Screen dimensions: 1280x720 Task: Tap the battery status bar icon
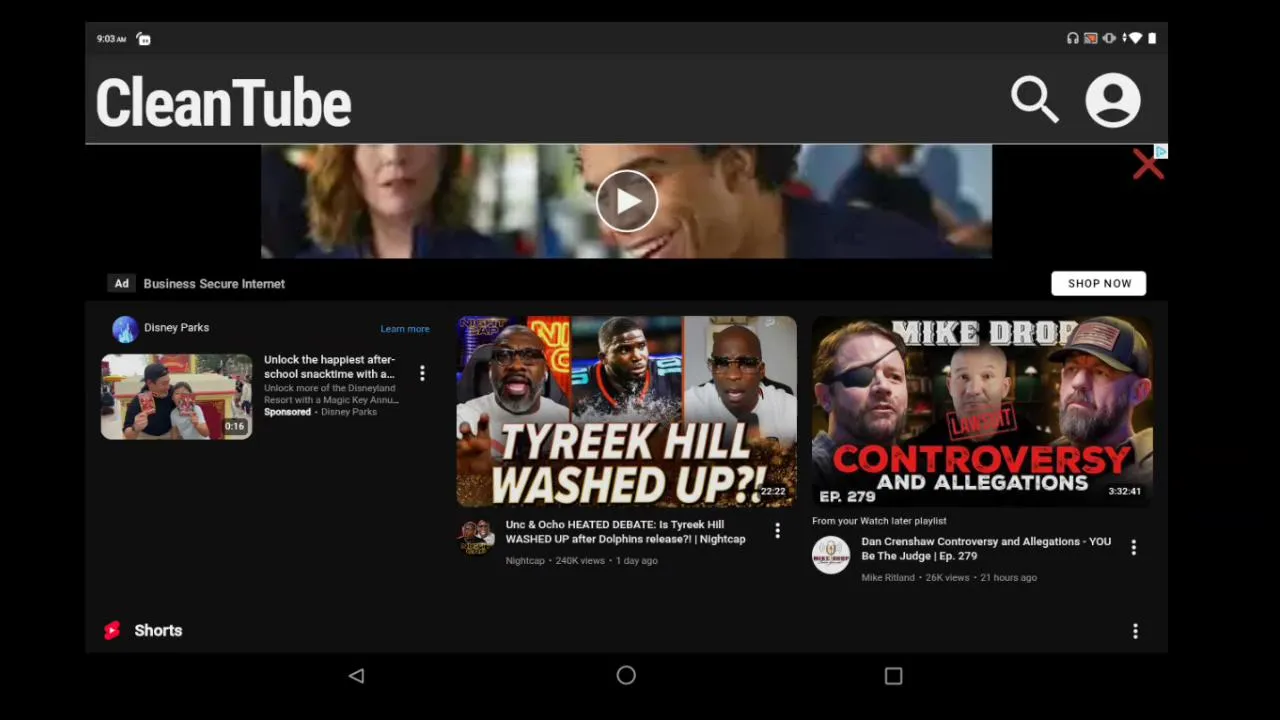[1152, 38]
